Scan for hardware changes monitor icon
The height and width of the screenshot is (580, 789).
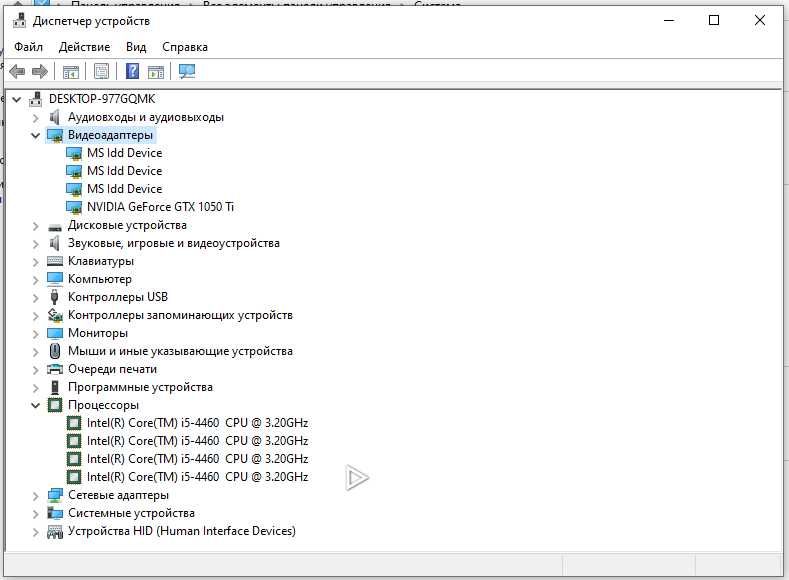pos(187,71)
